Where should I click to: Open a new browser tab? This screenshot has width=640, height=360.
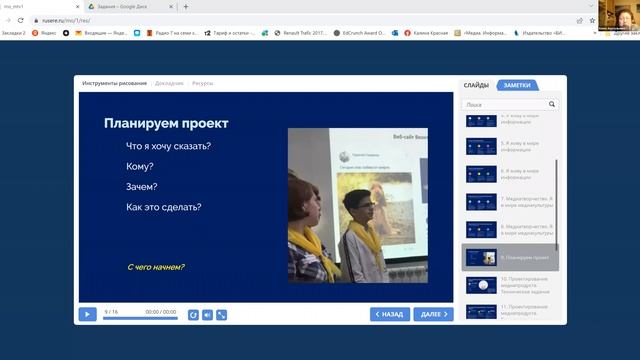pos(186,7)
